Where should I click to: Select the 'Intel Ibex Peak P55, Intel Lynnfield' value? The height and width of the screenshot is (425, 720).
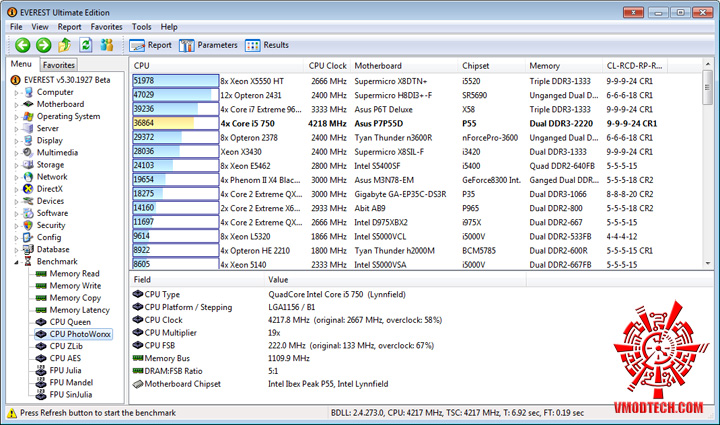[x=328, y=384]
